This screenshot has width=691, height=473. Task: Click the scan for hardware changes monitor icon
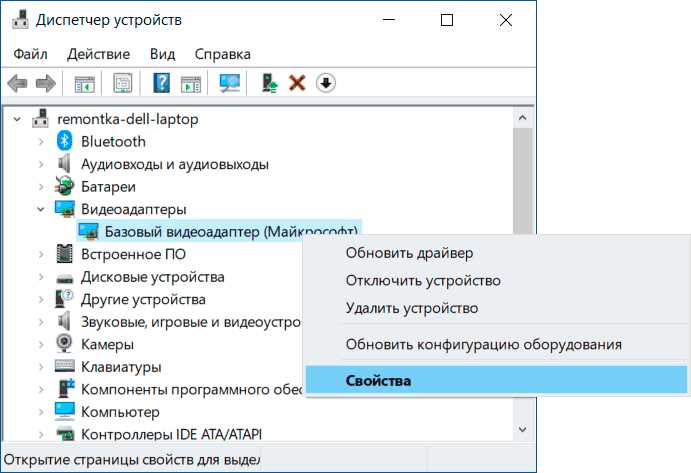coord(230,83)
